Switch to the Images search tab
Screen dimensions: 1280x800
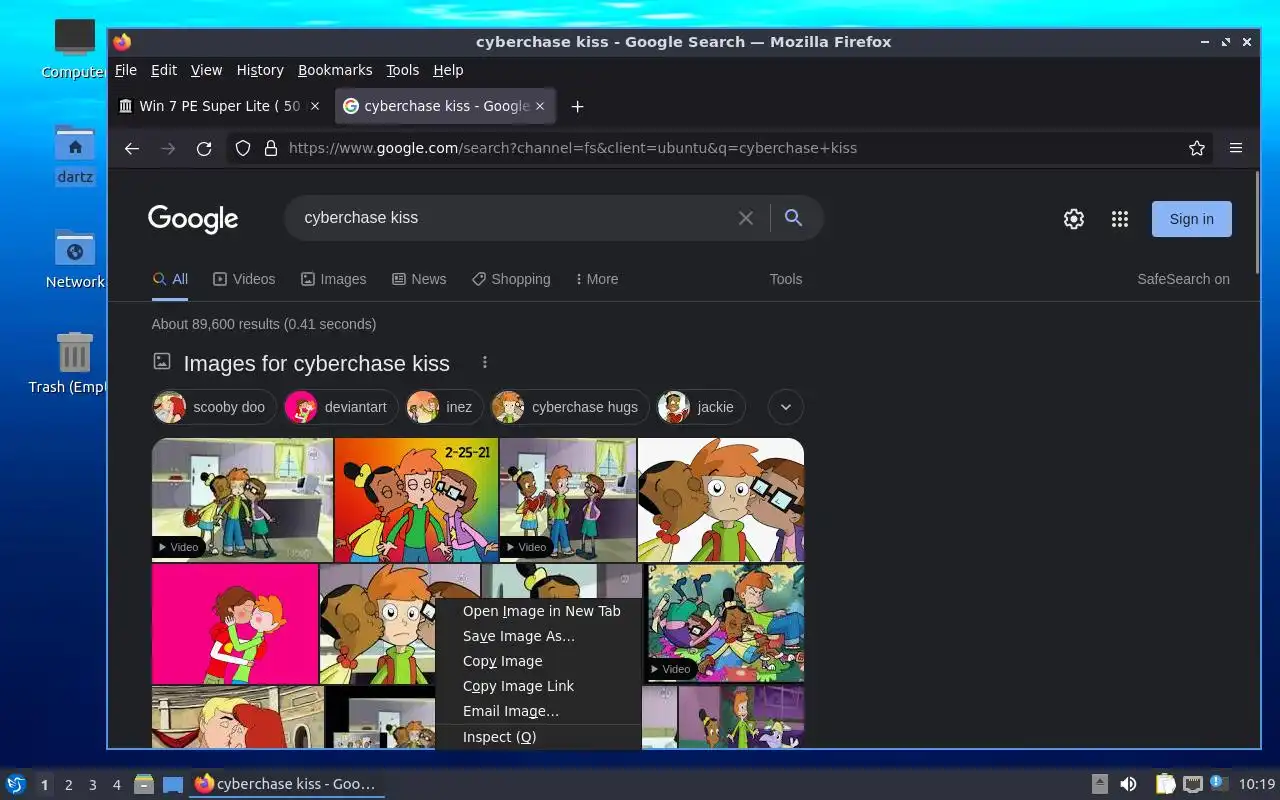pyautogui.click(x=334, y=279)
